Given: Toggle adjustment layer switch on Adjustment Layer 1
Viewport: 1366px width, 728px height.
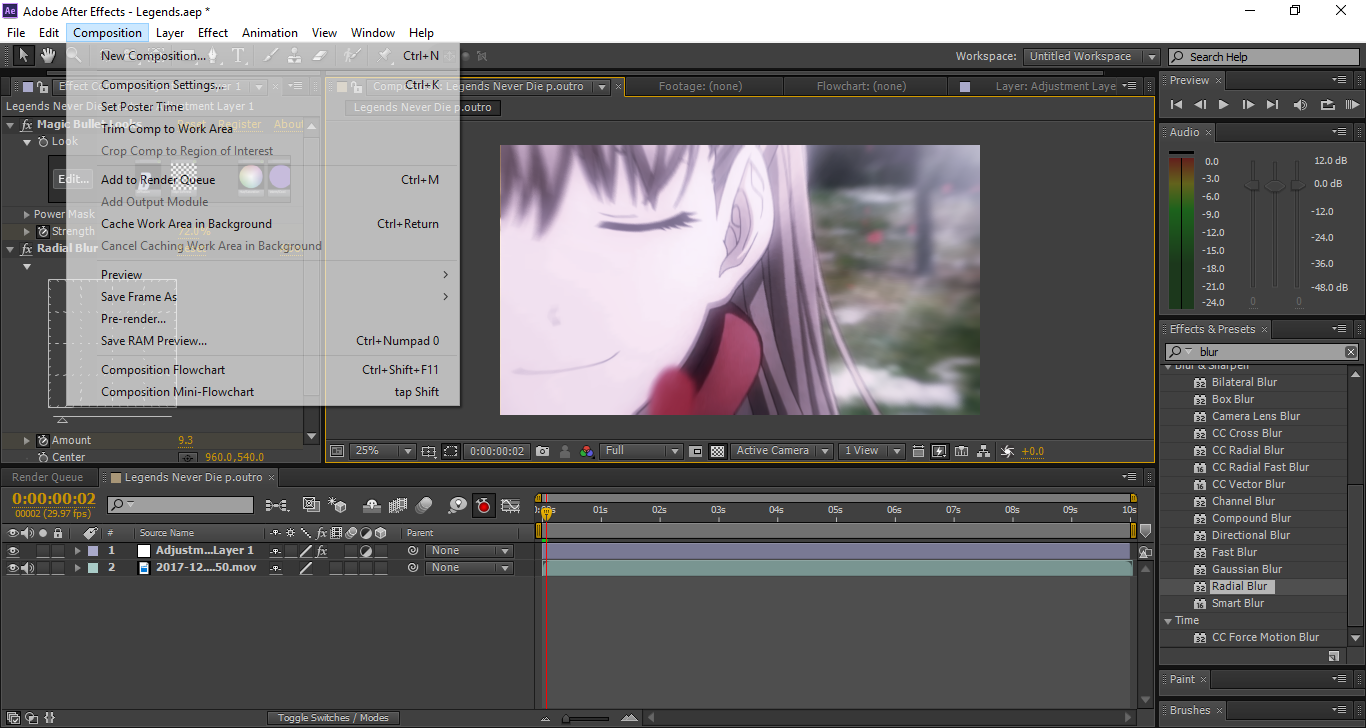Looking at the screenshot, I should pyautogui.click(x=366, y=551).
